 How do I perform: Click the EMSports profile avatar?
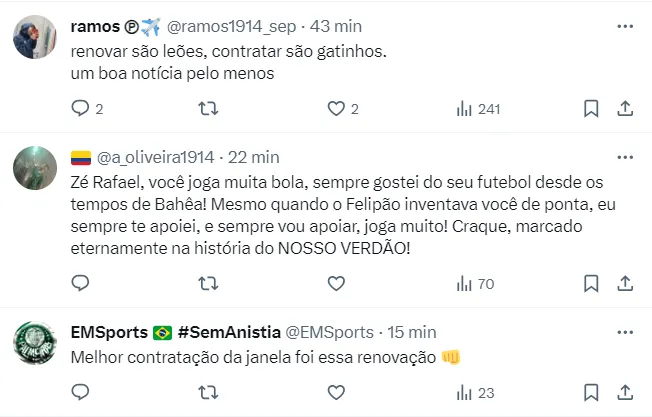click(x=34, y=343)
